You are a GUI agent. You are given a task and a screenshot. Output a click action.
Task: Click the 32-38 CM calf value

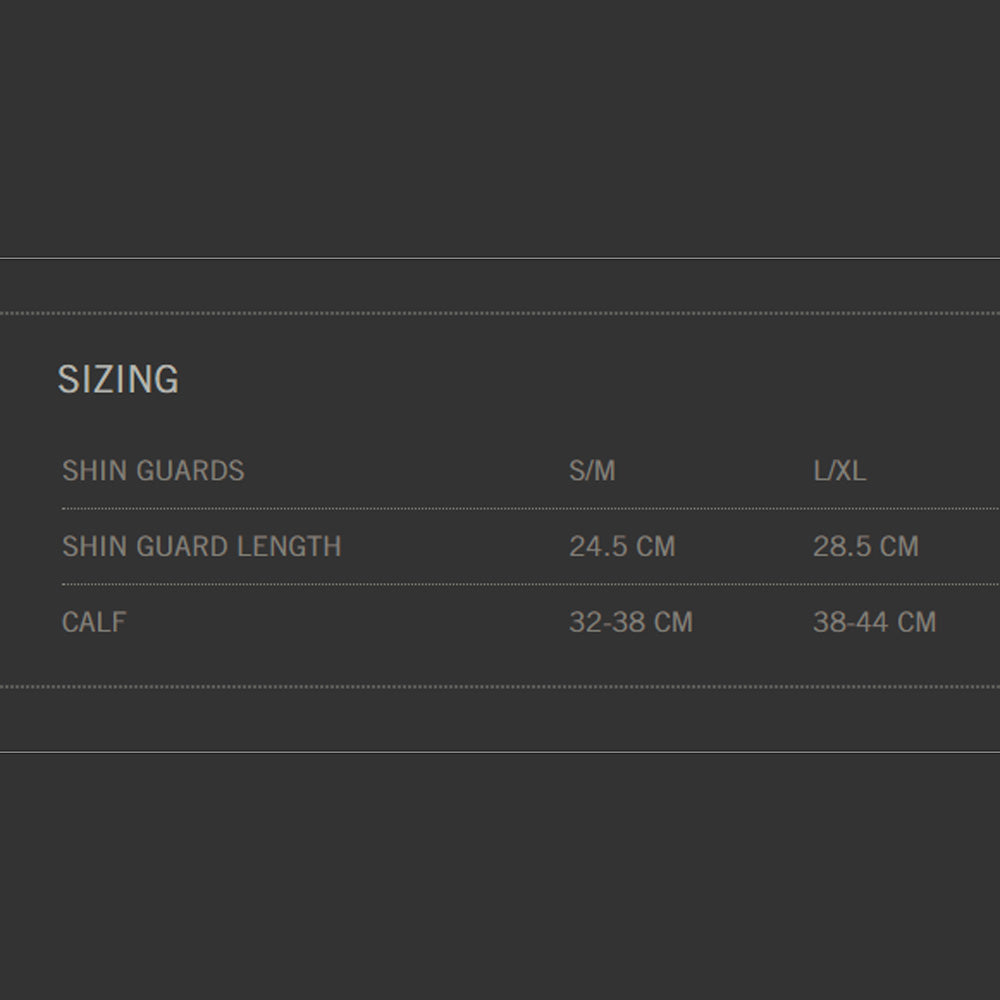point(630,622)
